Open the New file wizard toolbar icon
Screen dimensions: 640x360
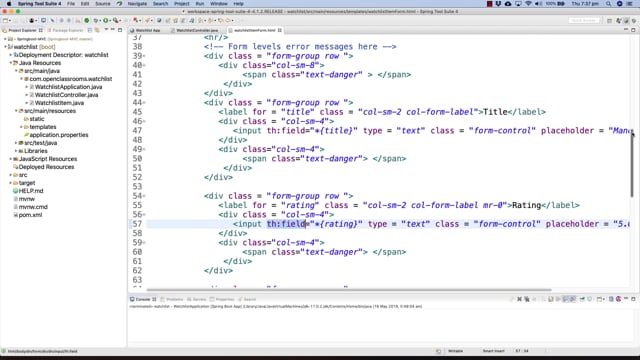[5, 20]
